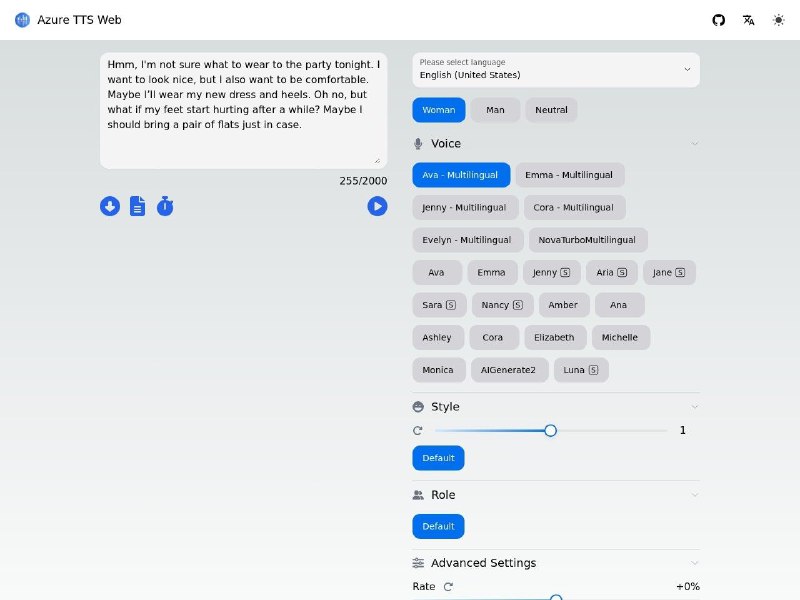Reset the Style intensity slider icon
The image size is (800, 600).
417,431
